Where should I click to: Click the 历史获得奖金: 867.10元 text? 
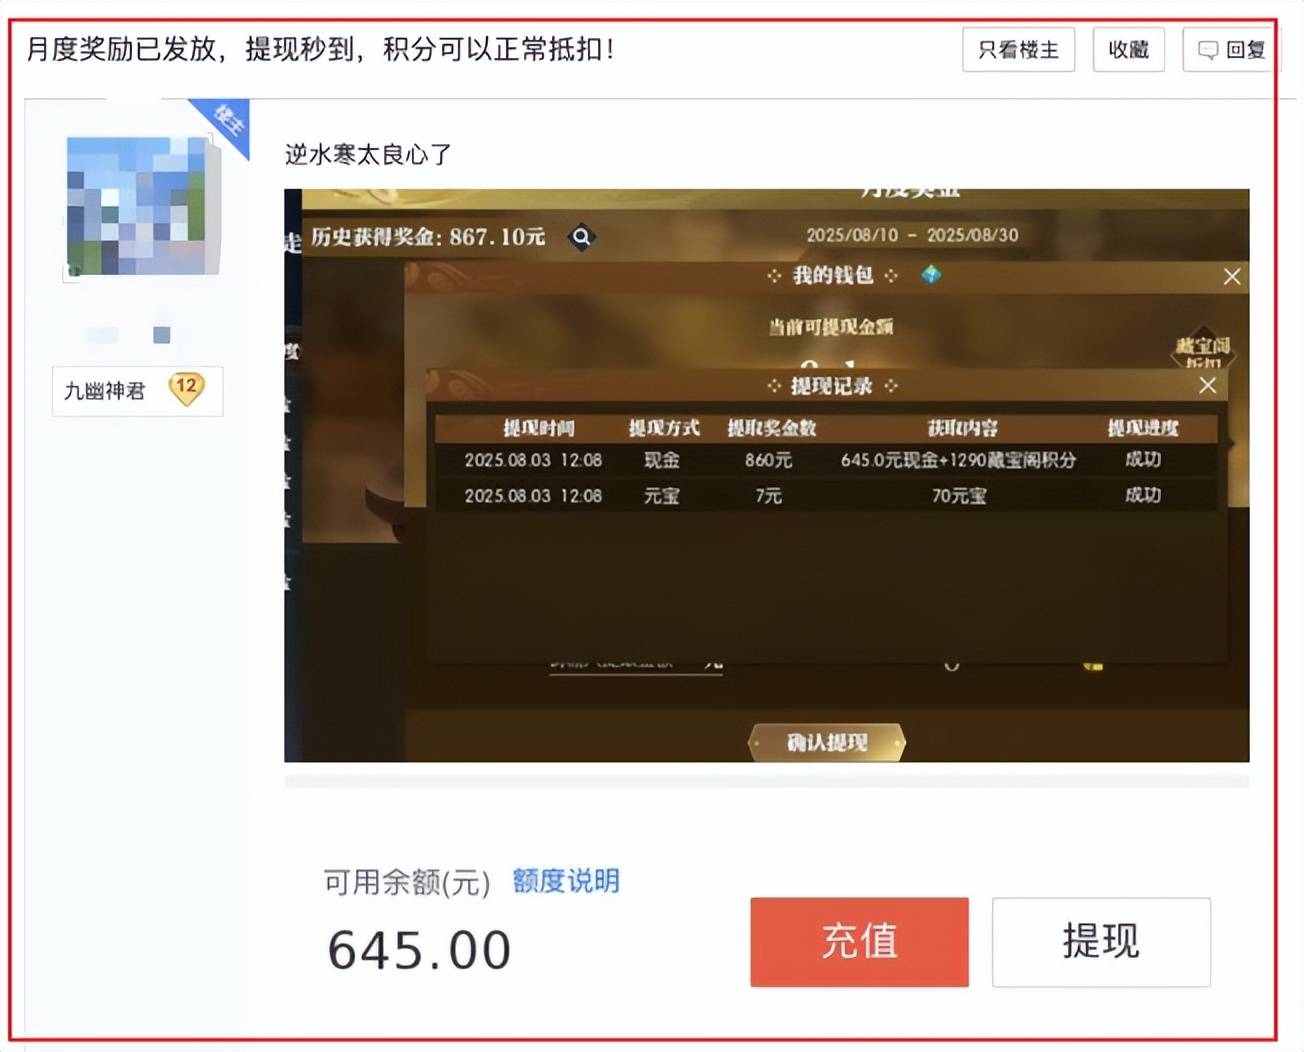pos(428,237)
